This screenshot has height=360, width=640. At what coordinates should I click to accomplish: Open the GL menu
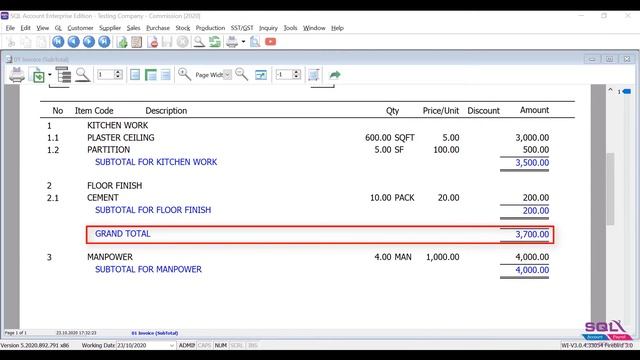(x=58, y=28)
